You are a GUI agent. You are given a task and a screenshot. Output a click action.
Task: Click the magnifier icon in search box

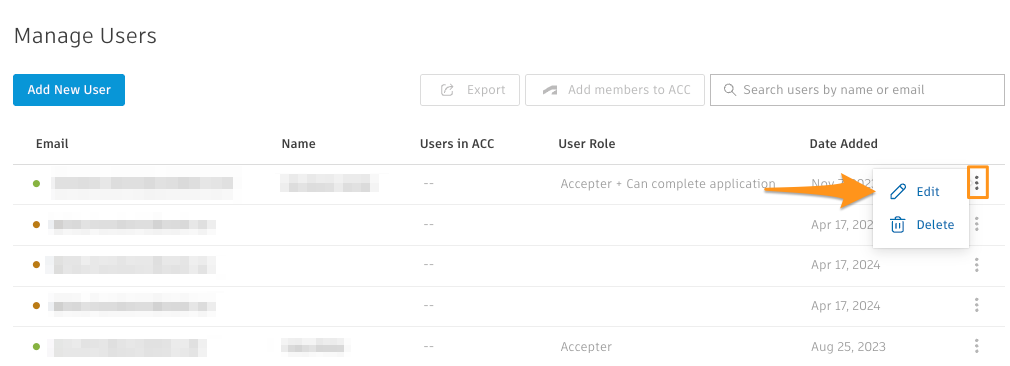click(730, 90)
